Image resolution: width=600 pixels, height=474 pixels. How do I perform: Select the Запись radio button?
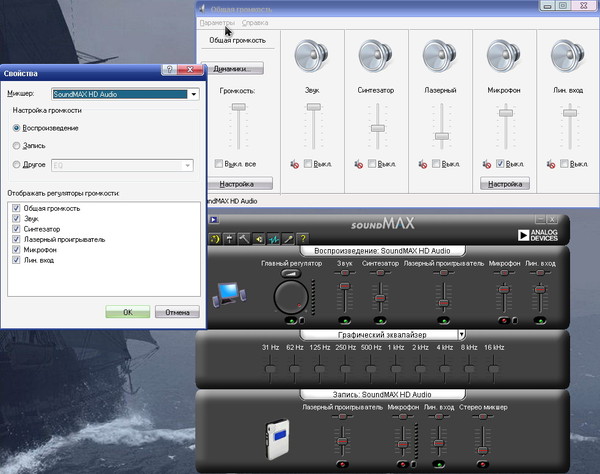point(16,146)
